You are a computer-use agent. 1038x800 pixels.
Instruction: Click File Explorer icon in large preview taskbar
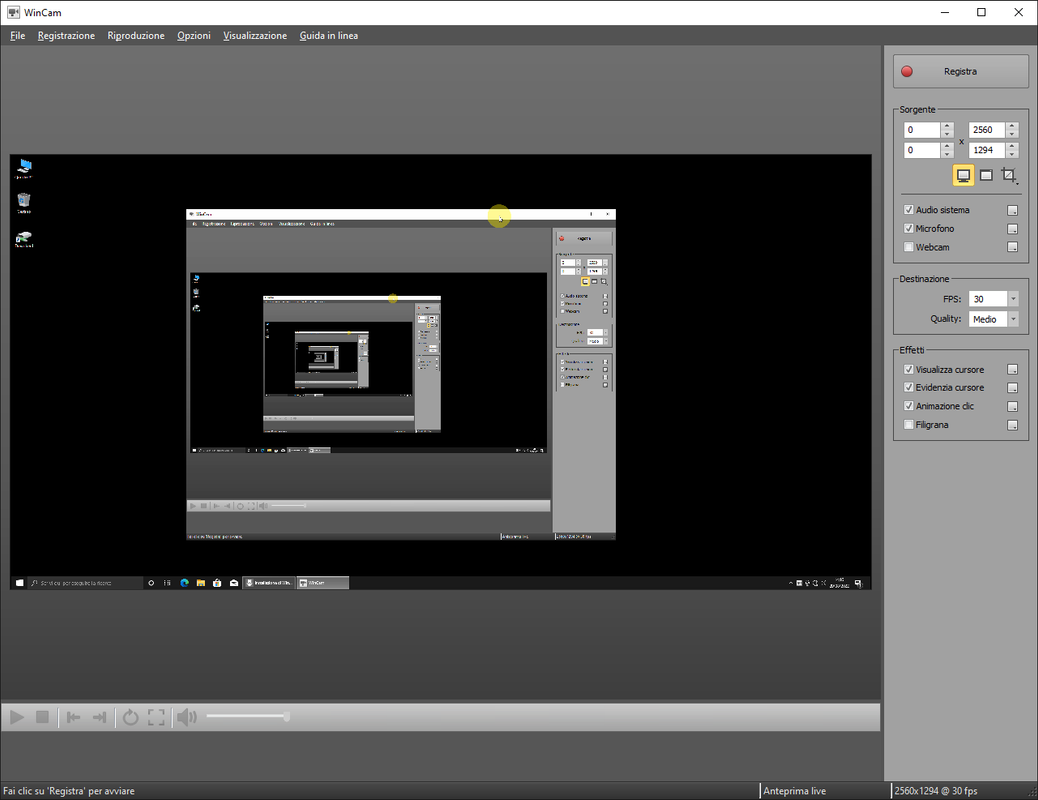[201, 583]
